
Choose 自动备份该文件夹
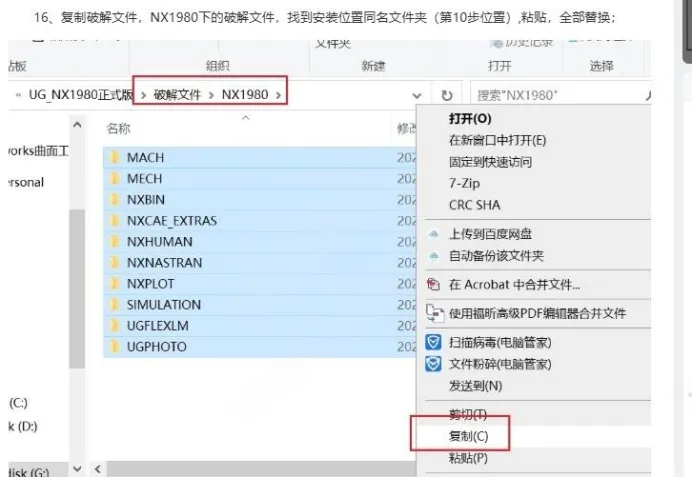(x=496, y=256)
